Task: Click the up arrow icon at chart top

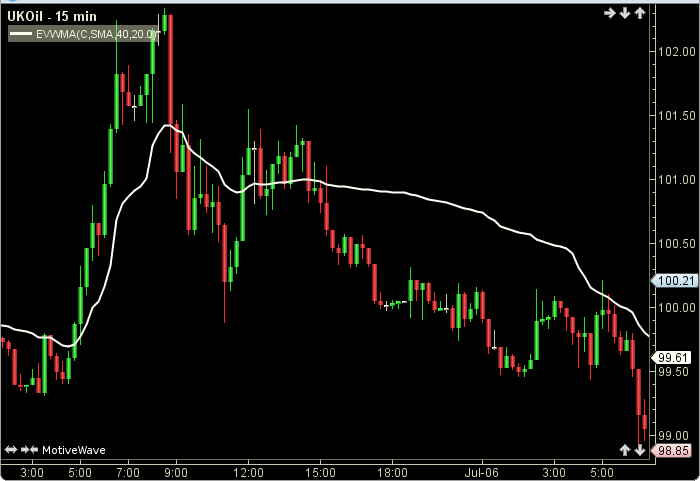Action: 640,13
